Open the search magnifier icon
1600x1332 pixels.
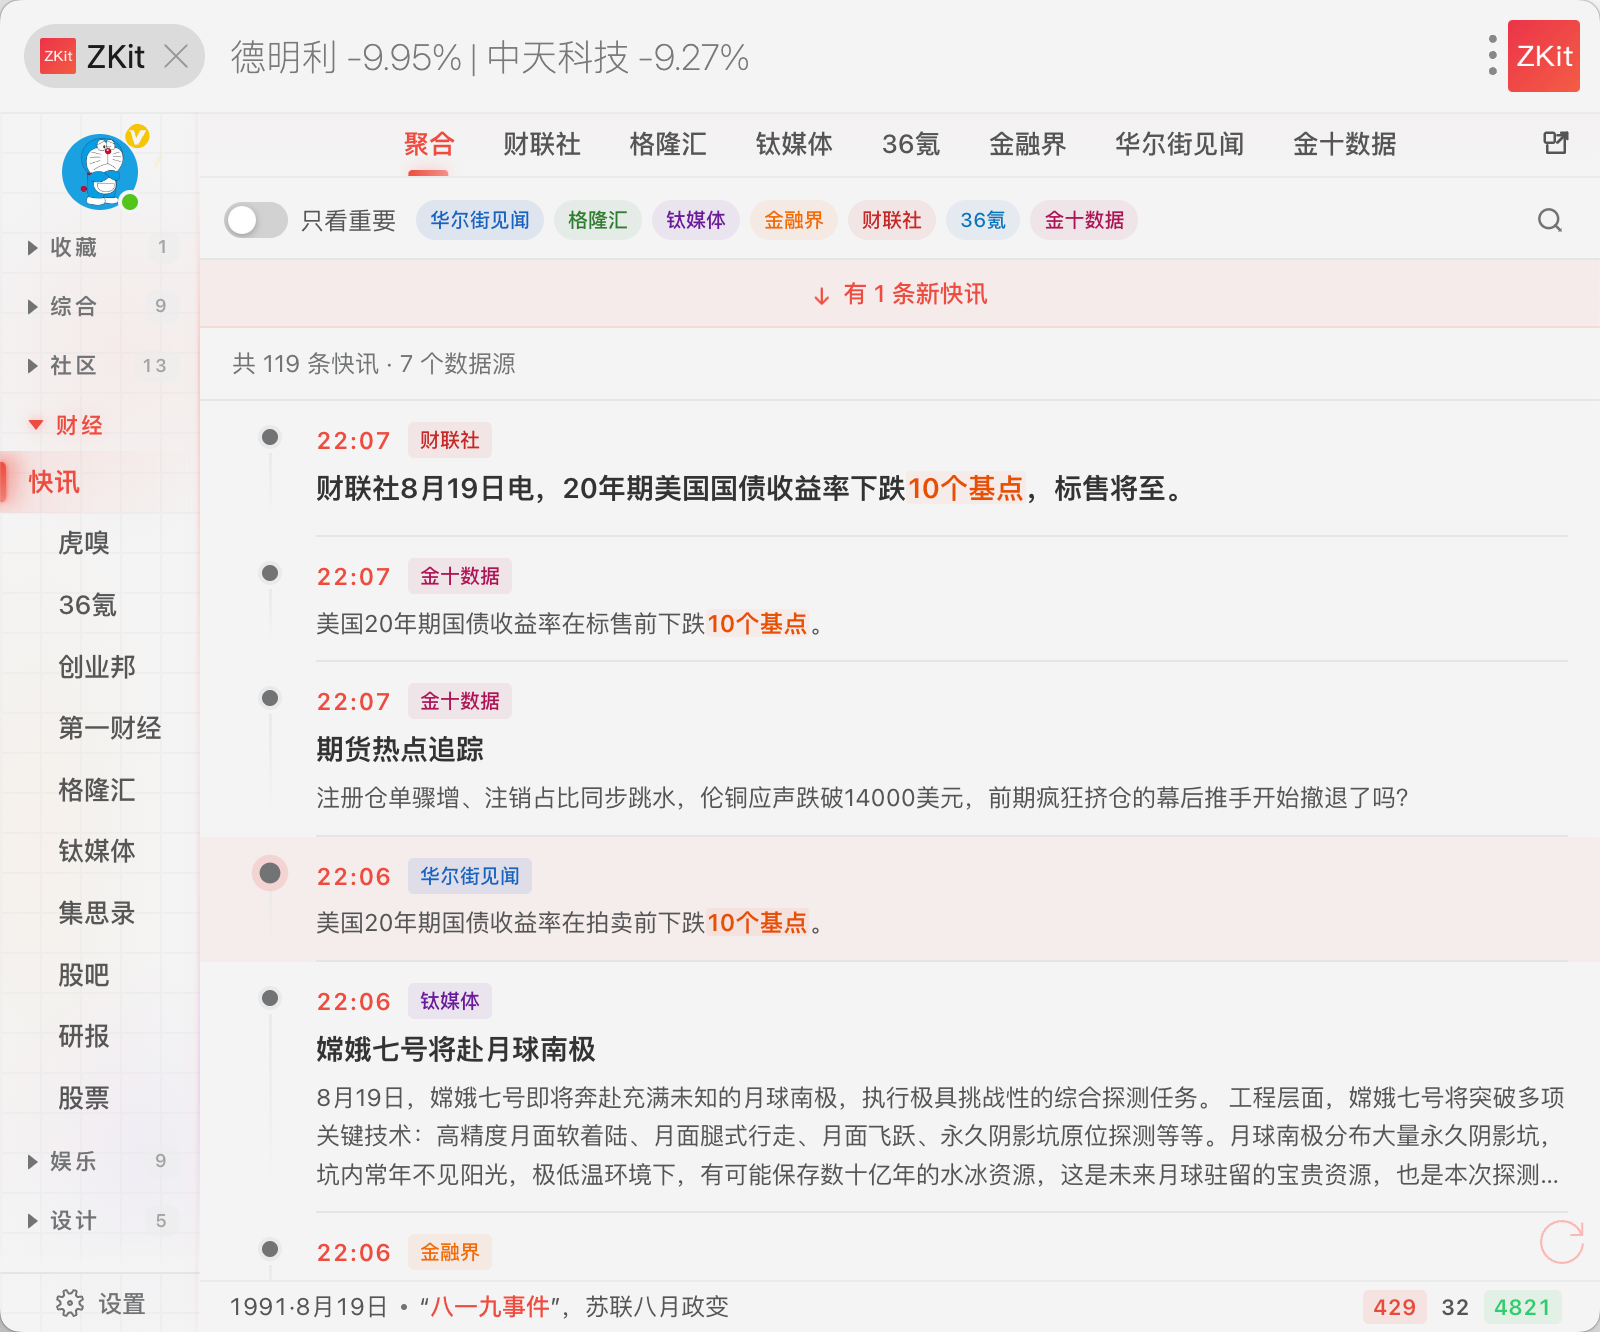coord(1550,220)
